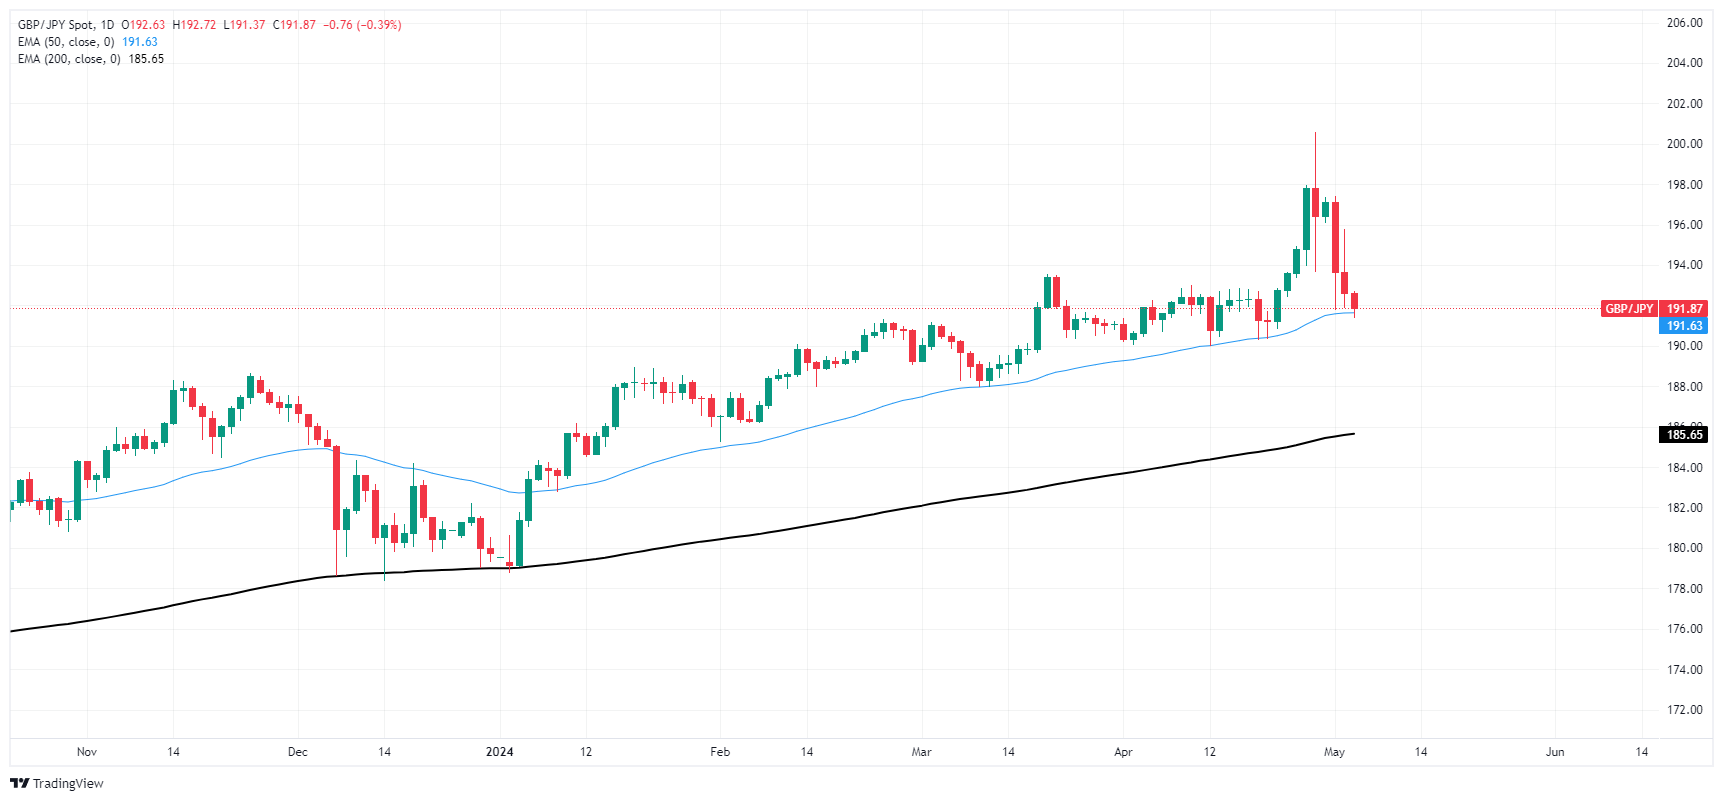Click the TradingView logo

coord(56,783)
